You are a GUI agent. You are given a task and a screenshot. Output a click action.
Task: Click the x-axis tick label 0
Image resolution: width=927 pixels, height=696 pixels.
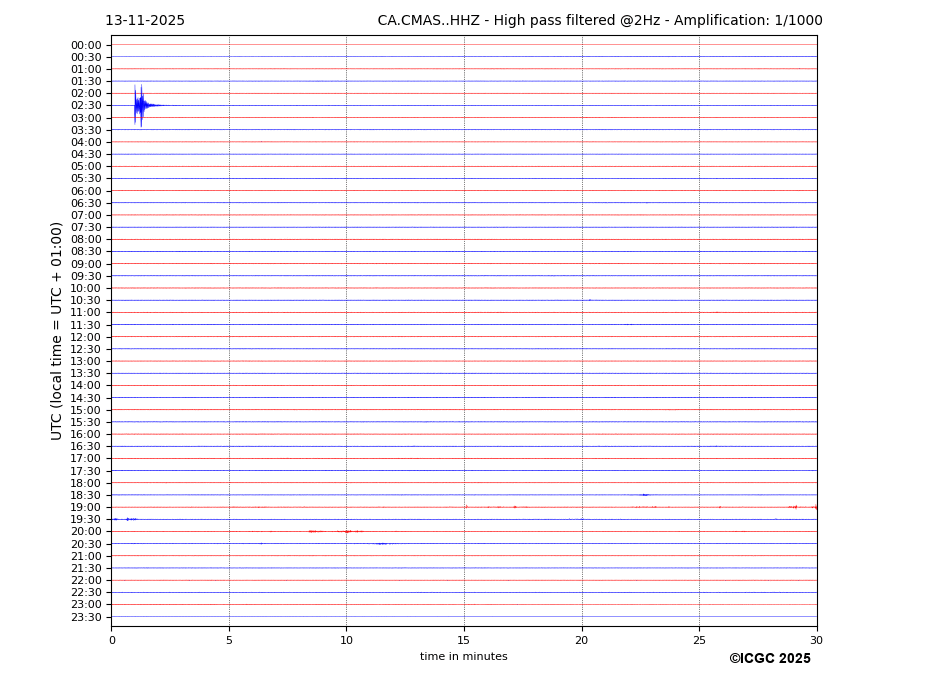[112, 640]
